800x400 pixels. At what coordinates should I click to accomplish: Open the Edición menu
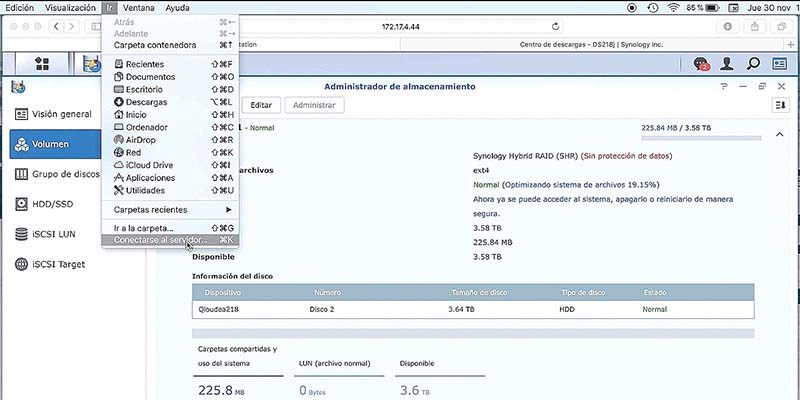[19, 8]
